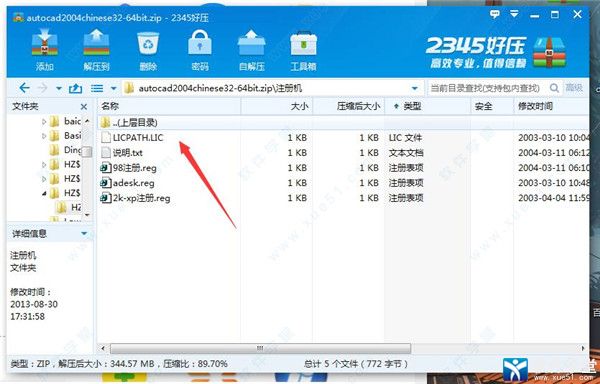This screenshot has width=600, height=384.
Task: Go back with the left arrow button
Action: [x=24, y=88]
